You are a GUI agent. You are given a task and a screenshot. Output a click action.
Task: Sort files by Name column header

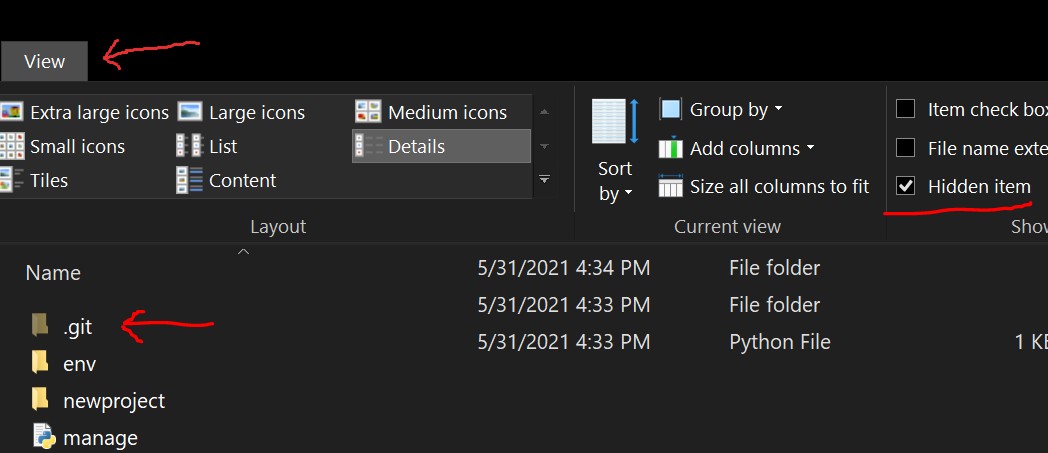pos(53,273)
